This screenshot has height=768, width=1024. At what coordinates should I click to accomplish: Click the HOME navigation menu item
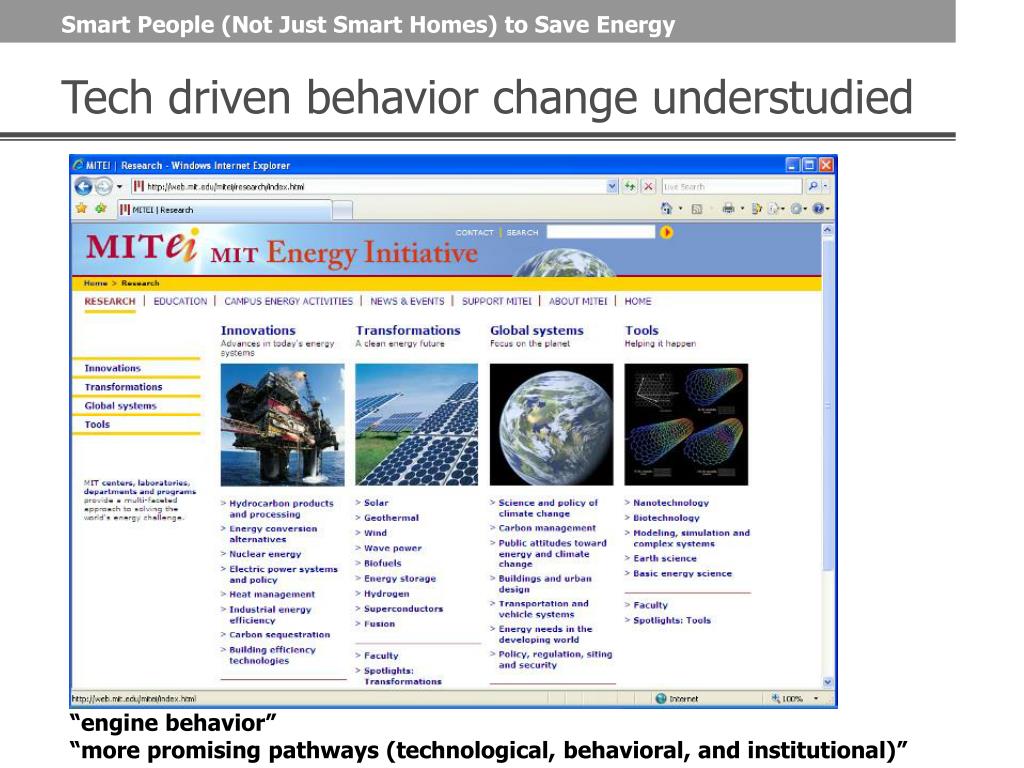pyautogui.click(x=638, y=301)
